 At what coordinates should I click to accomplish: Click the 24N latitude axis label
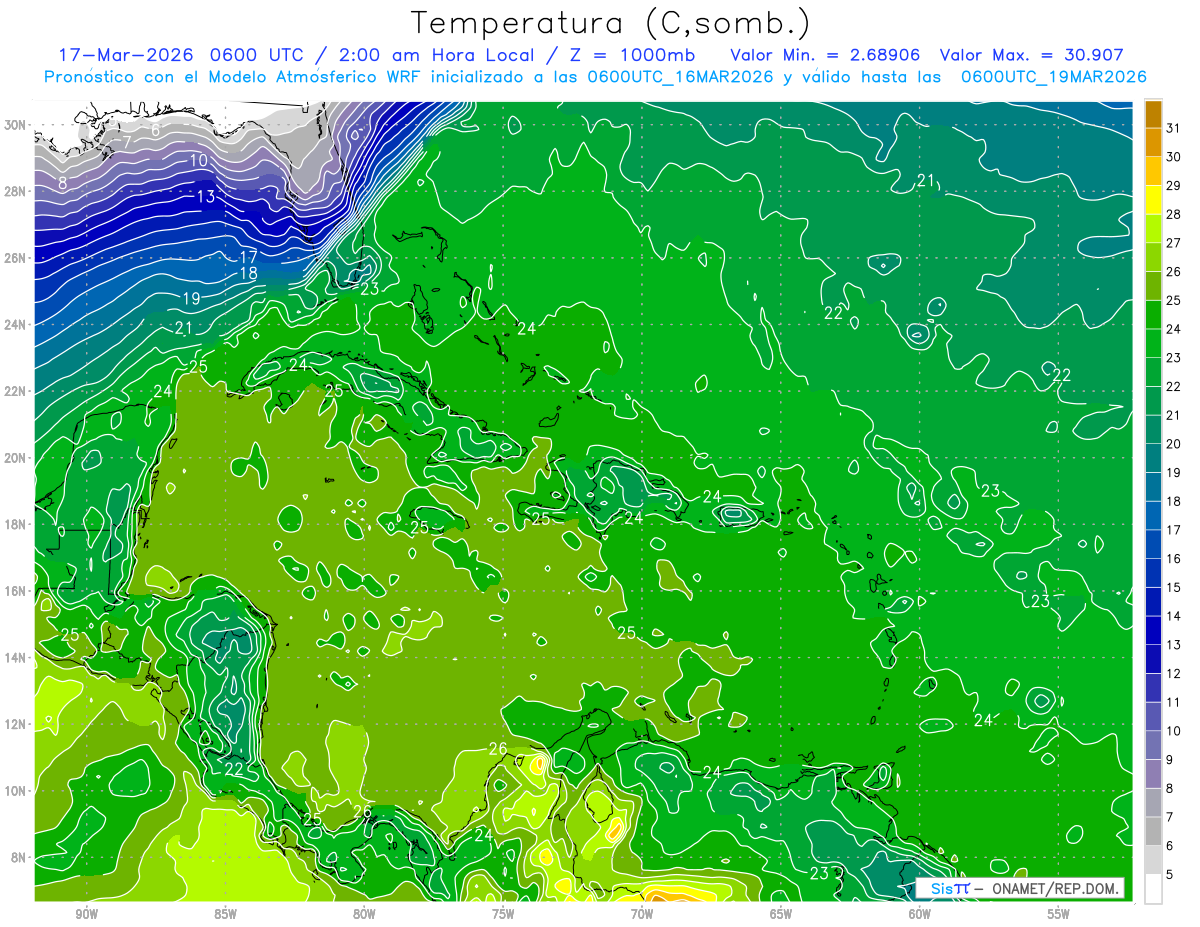click(16, 325)
